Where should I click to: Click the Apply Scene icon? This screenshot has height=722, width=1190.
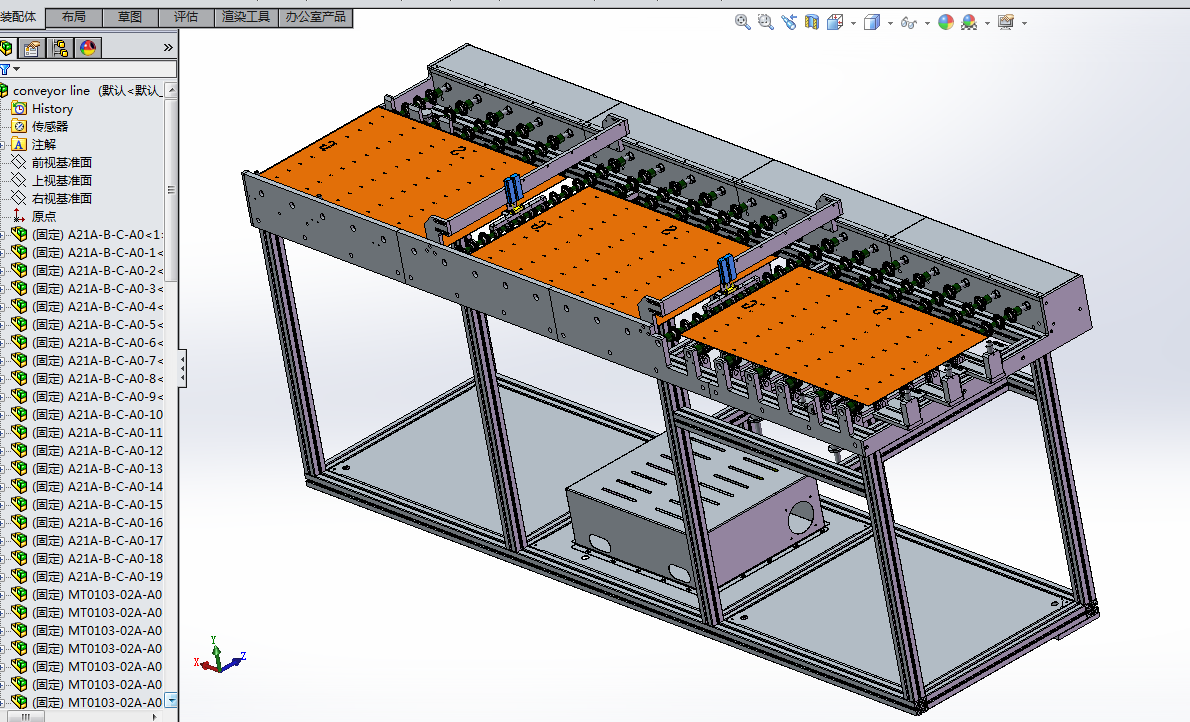point(969,23)
